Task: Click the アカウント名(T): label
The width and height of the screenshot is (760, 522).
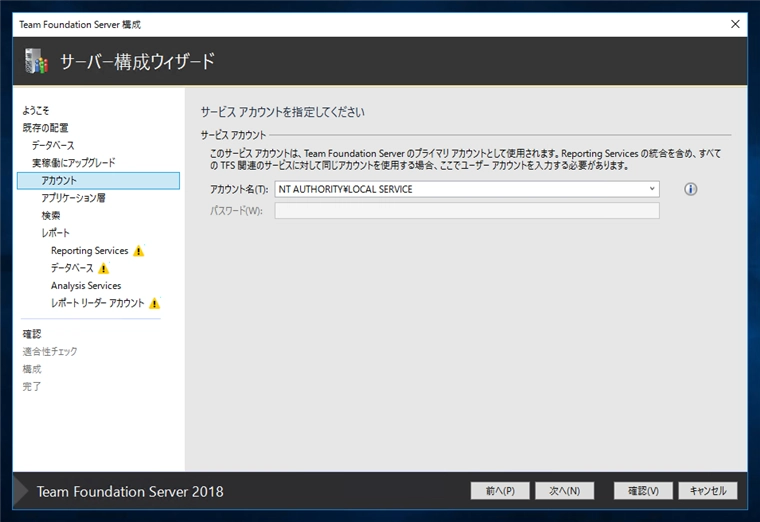Action: pyautogui.click(x=238, y=190)
